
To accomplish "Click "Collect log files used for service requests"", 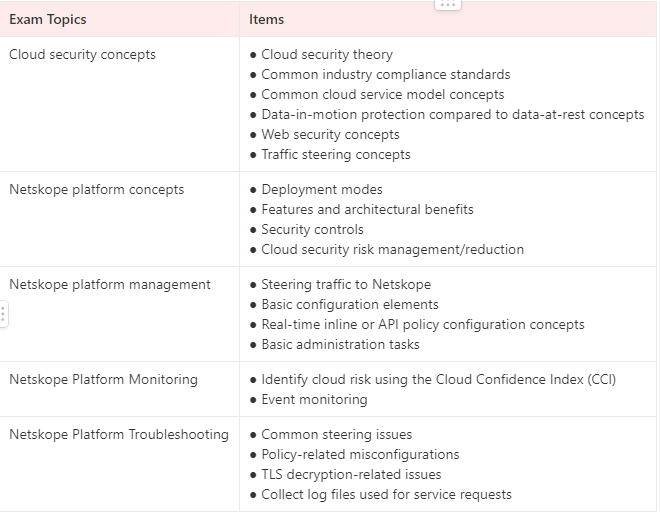I will (386, 495).
